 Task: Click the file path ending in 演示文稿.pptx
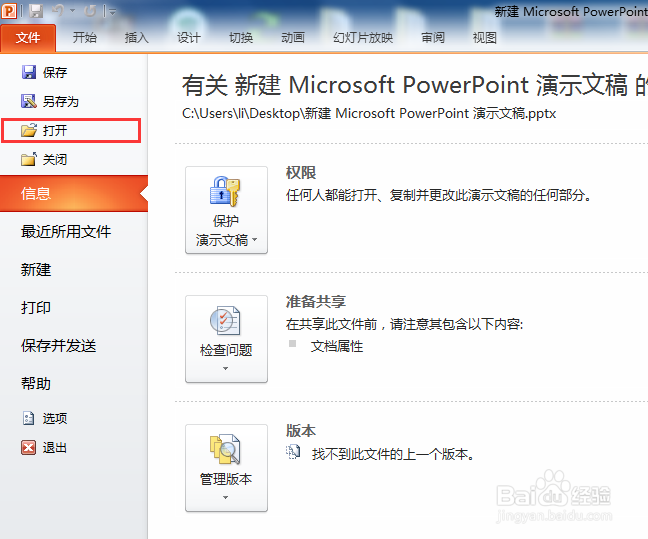[369, 113]
